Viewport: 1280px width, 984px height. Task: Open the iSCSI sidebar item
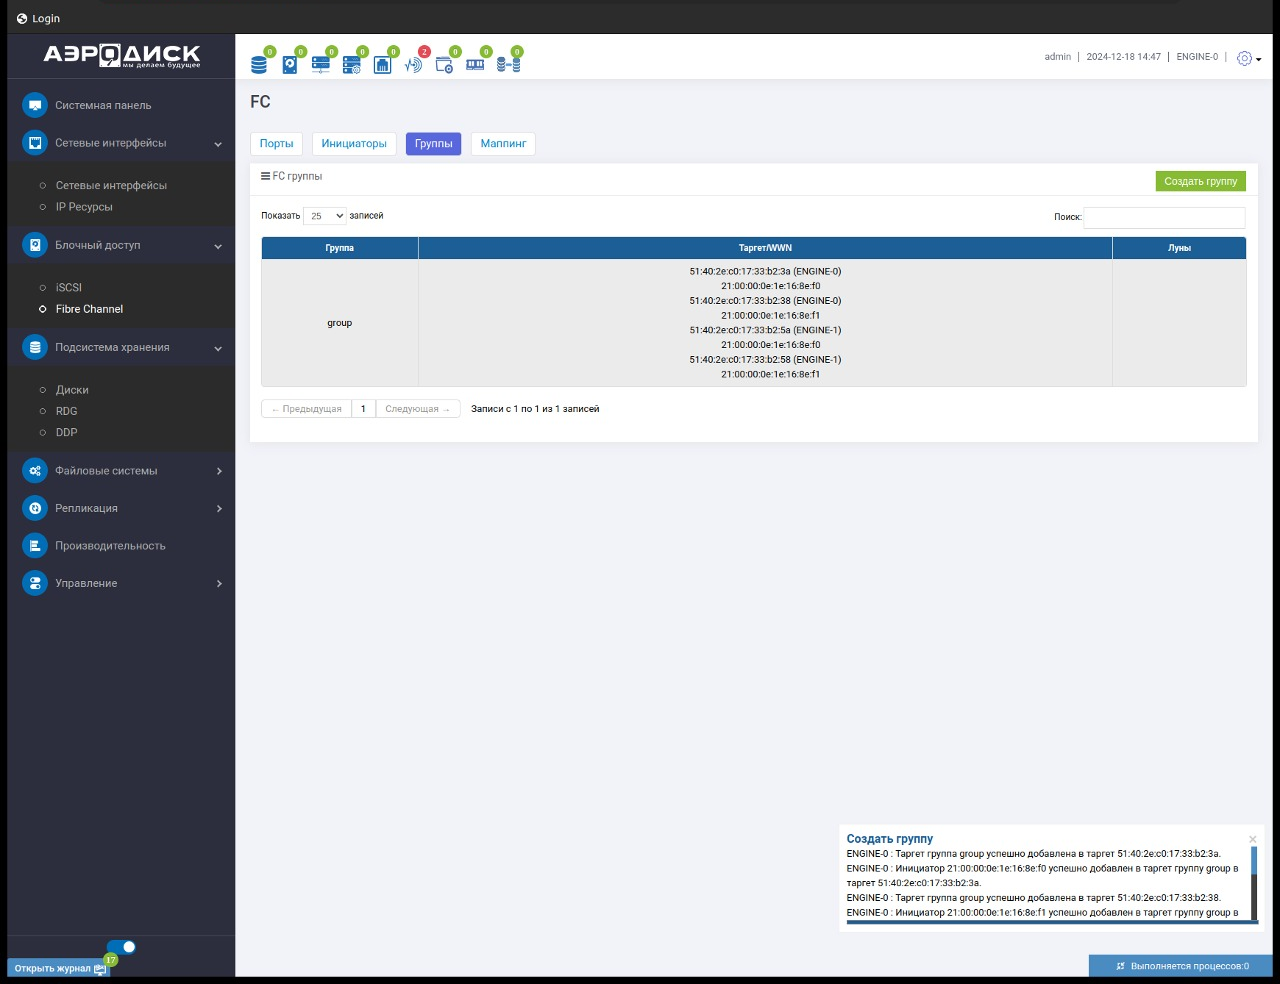click(69, 288)
